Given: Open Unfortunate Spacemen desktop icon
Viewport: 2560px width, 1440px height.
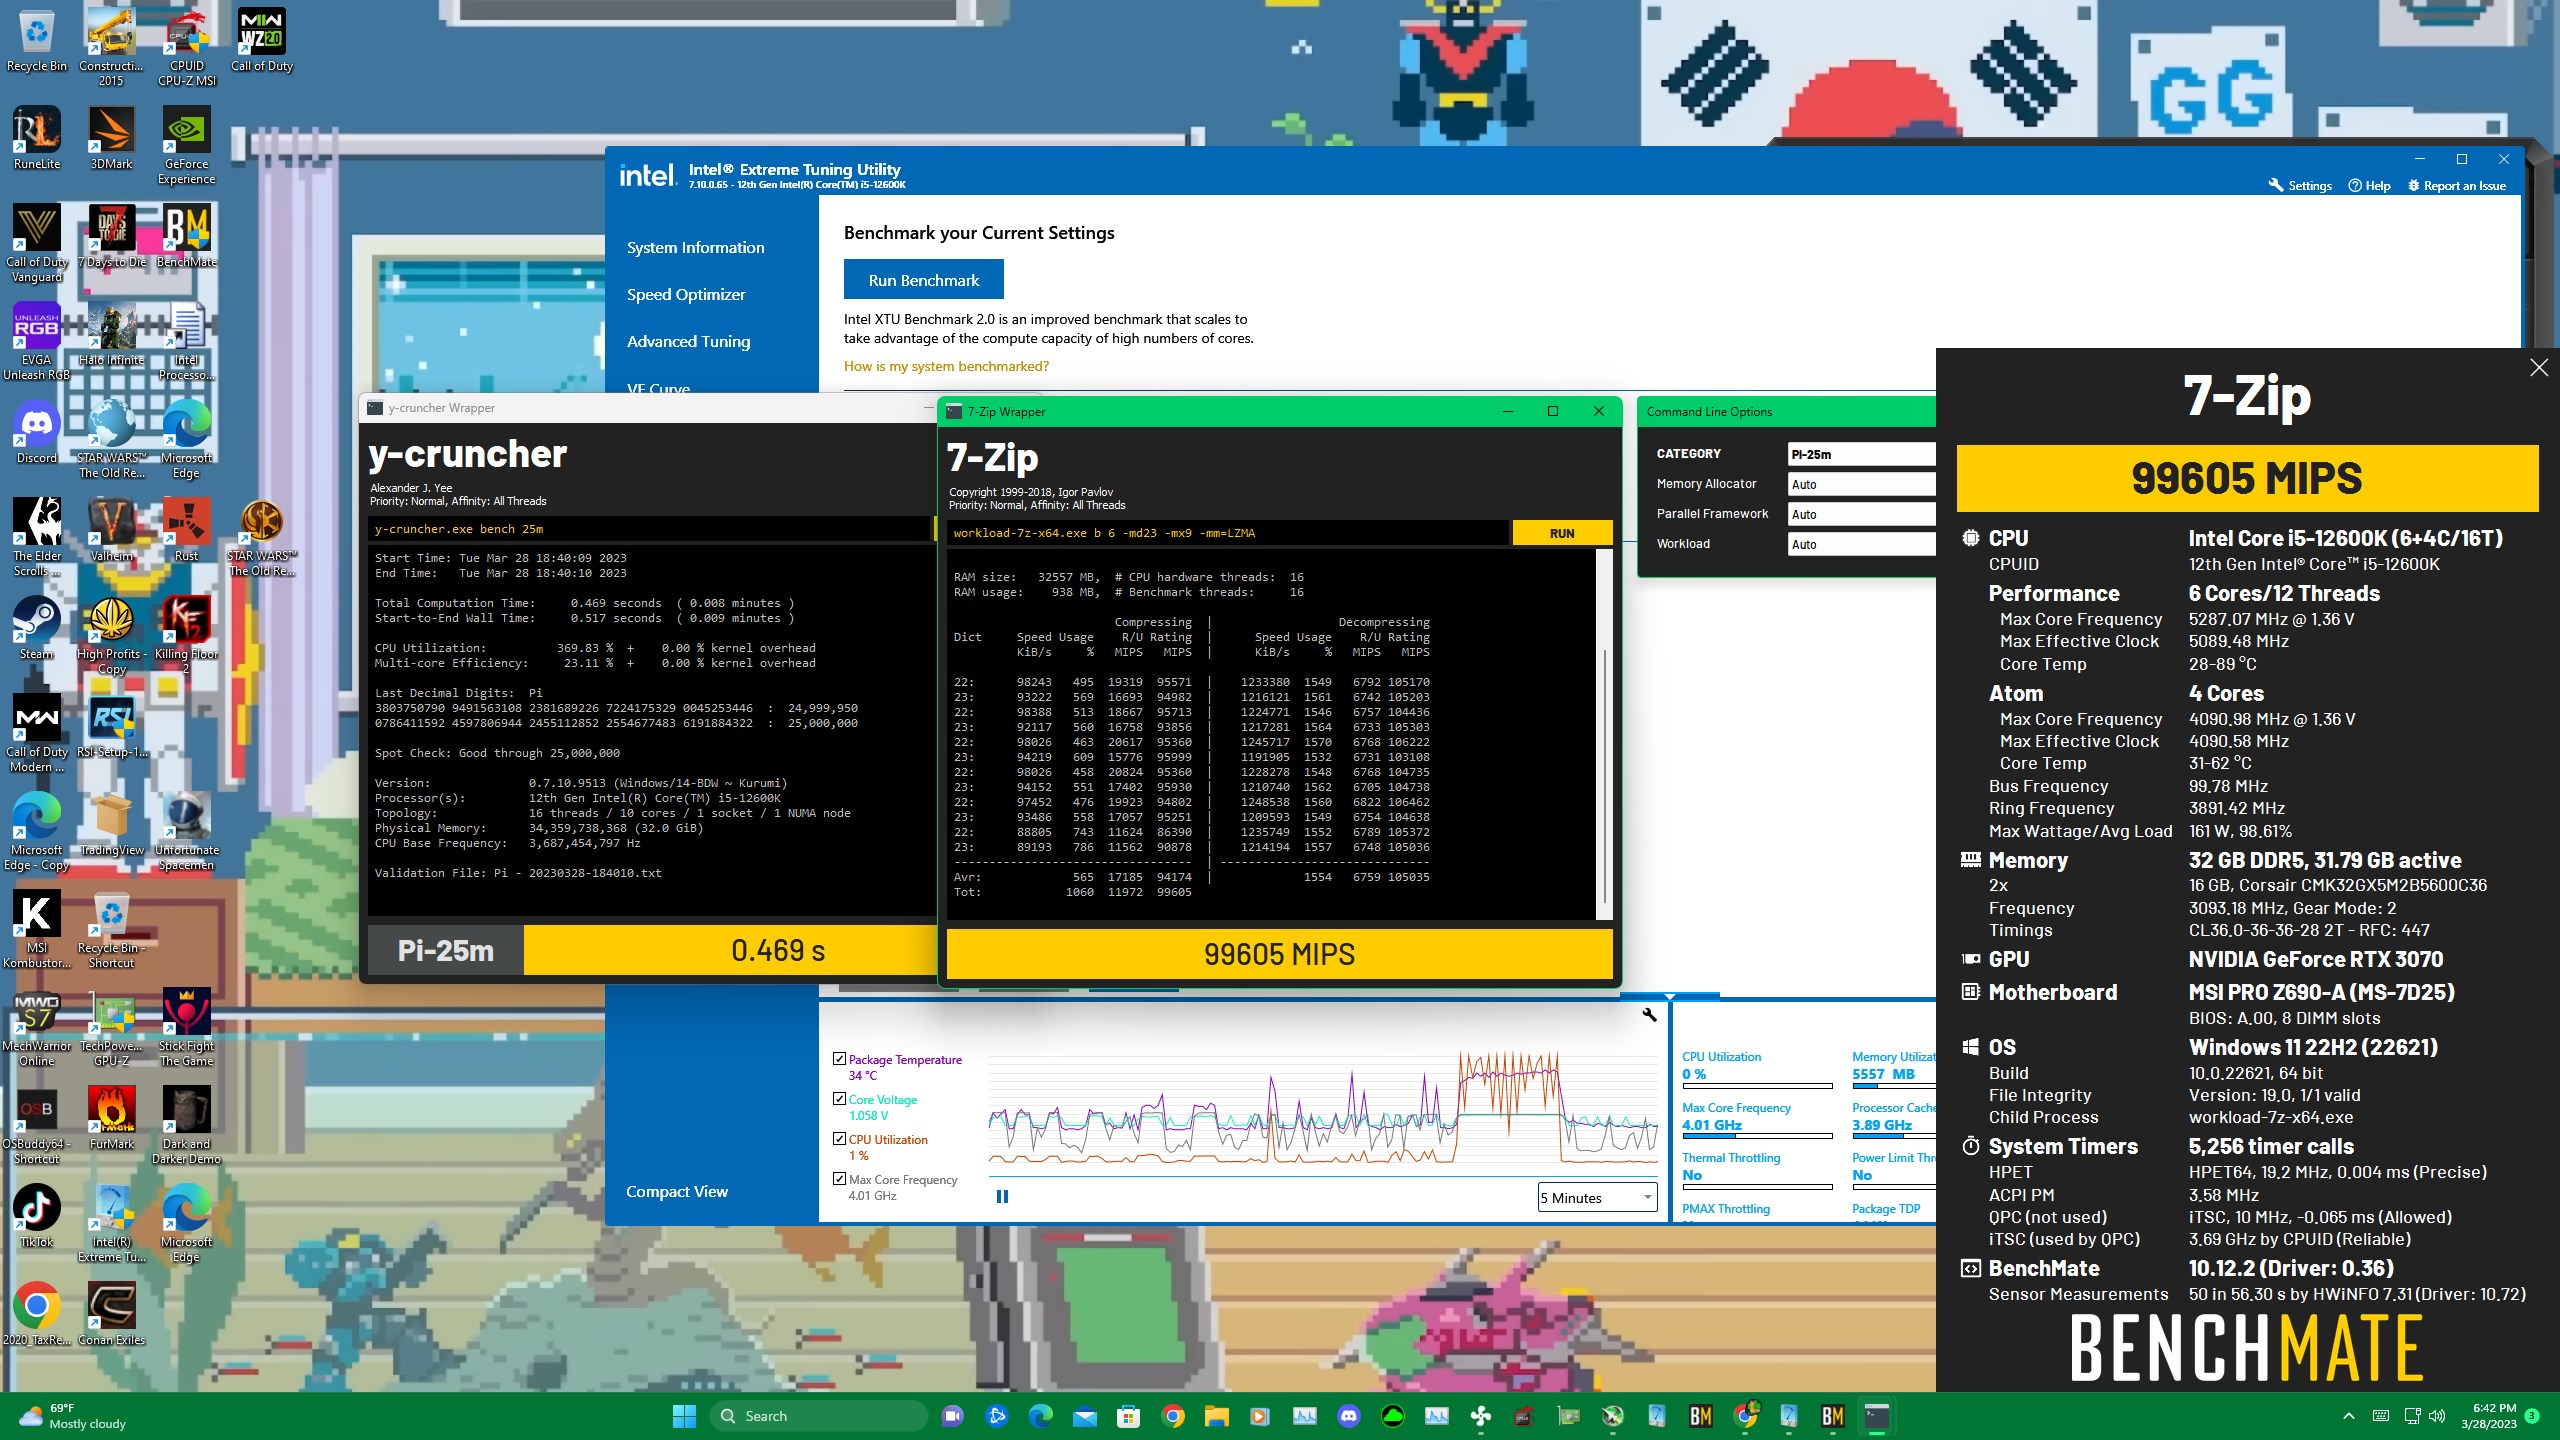Looking at the screenshot, I should [187, 832].
